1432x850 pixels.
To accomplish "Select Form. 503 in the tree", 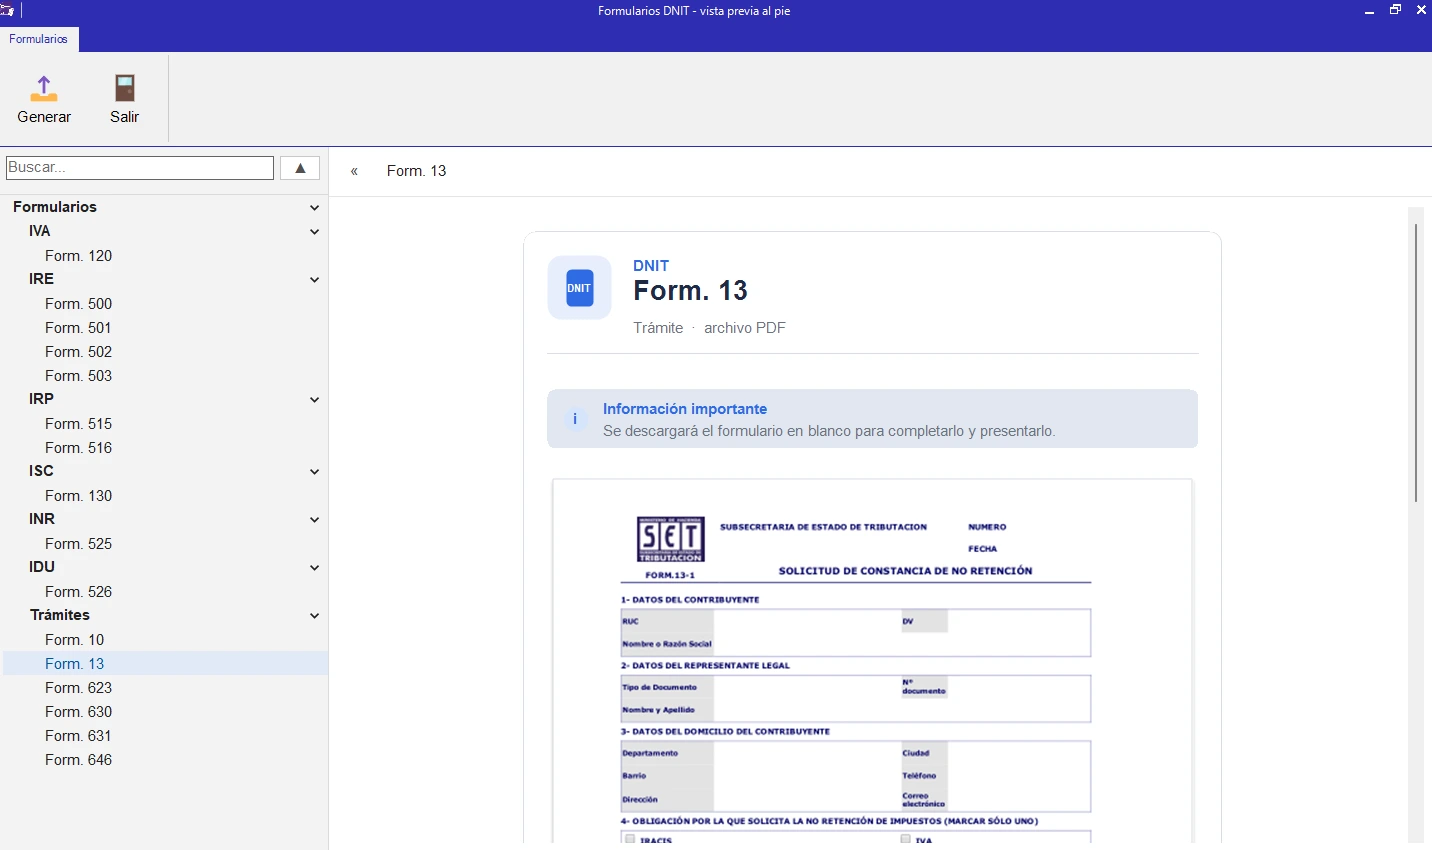I will [x=79, y=376].
